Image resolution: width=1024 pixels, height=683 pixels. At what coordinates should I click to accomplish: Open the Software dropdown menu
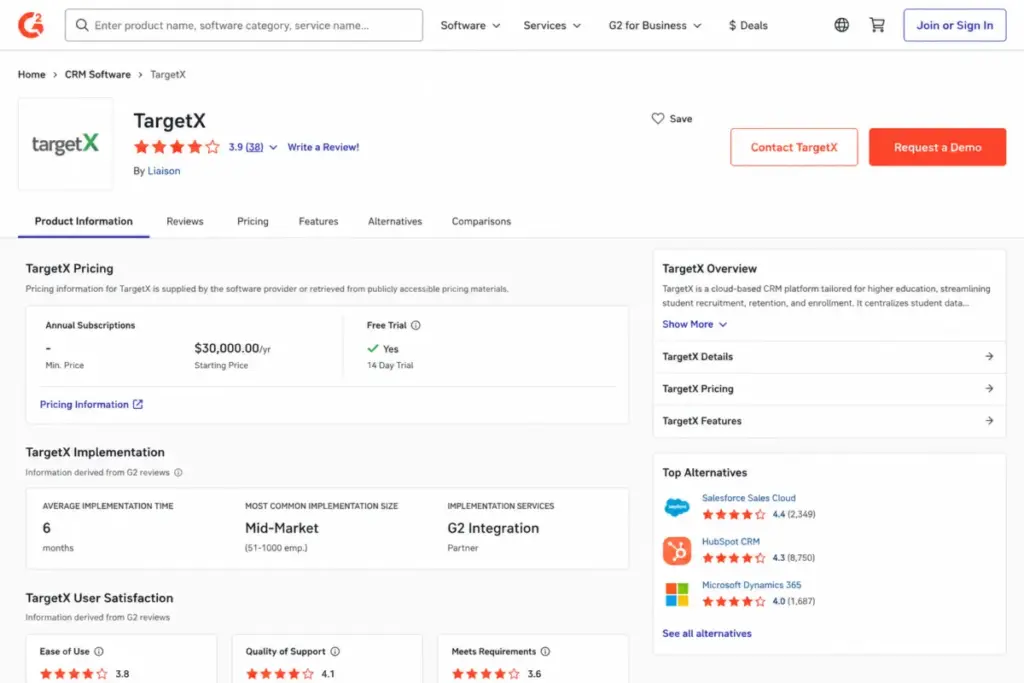coord(470,25)
